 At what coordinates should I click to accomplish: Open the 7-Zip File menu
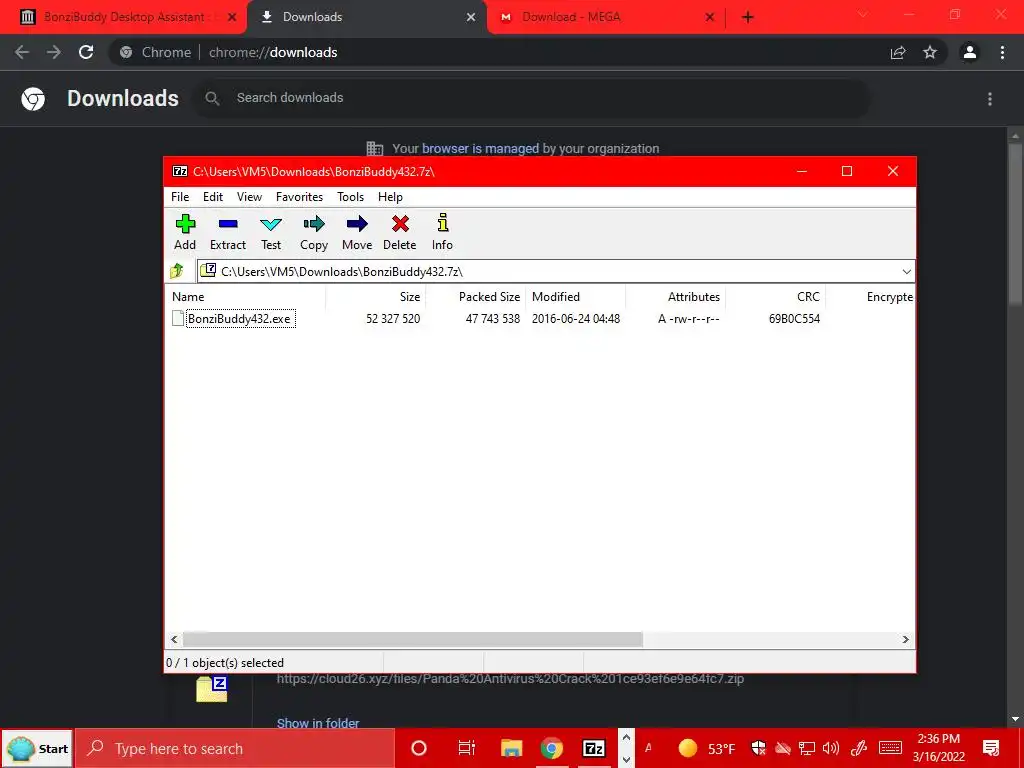180,197
